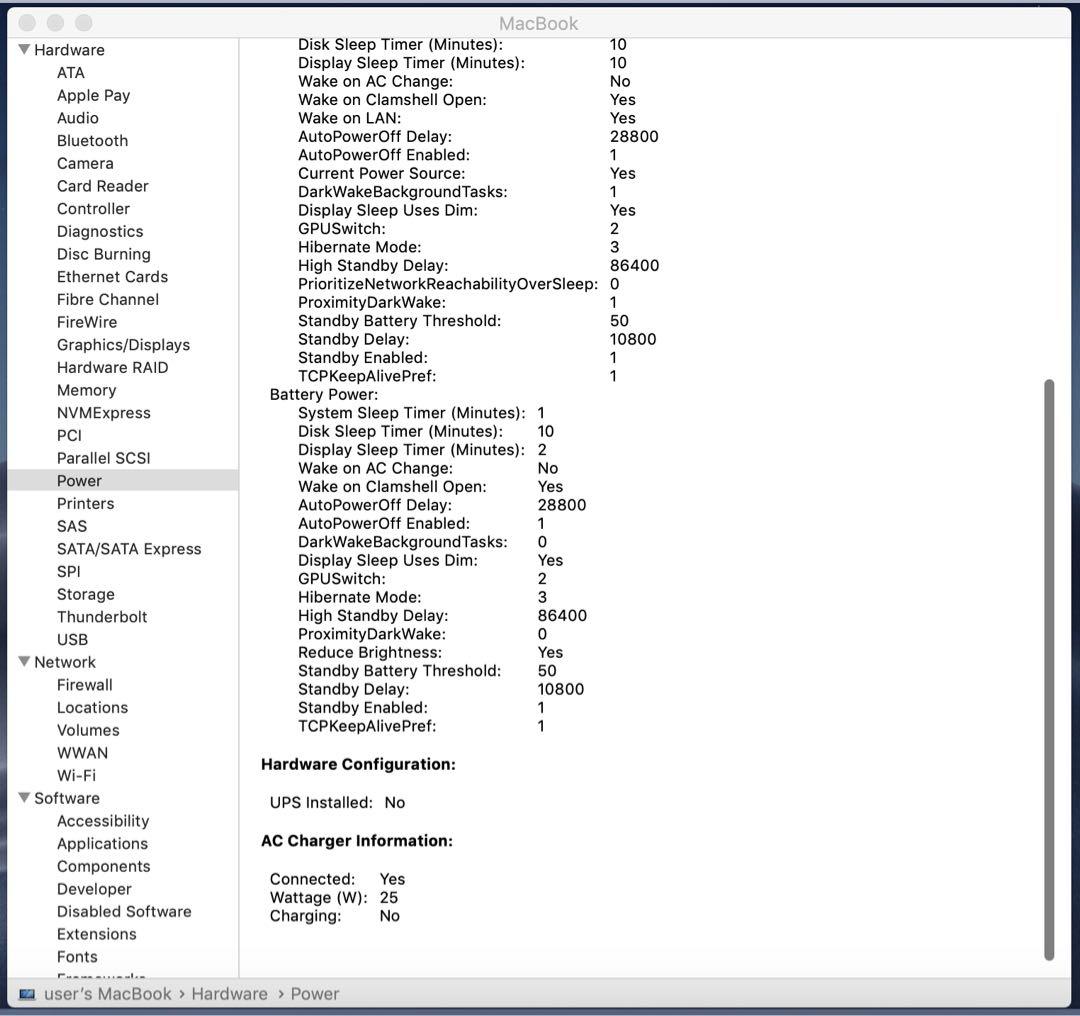Select the highlighted Power item

[79, 481]
